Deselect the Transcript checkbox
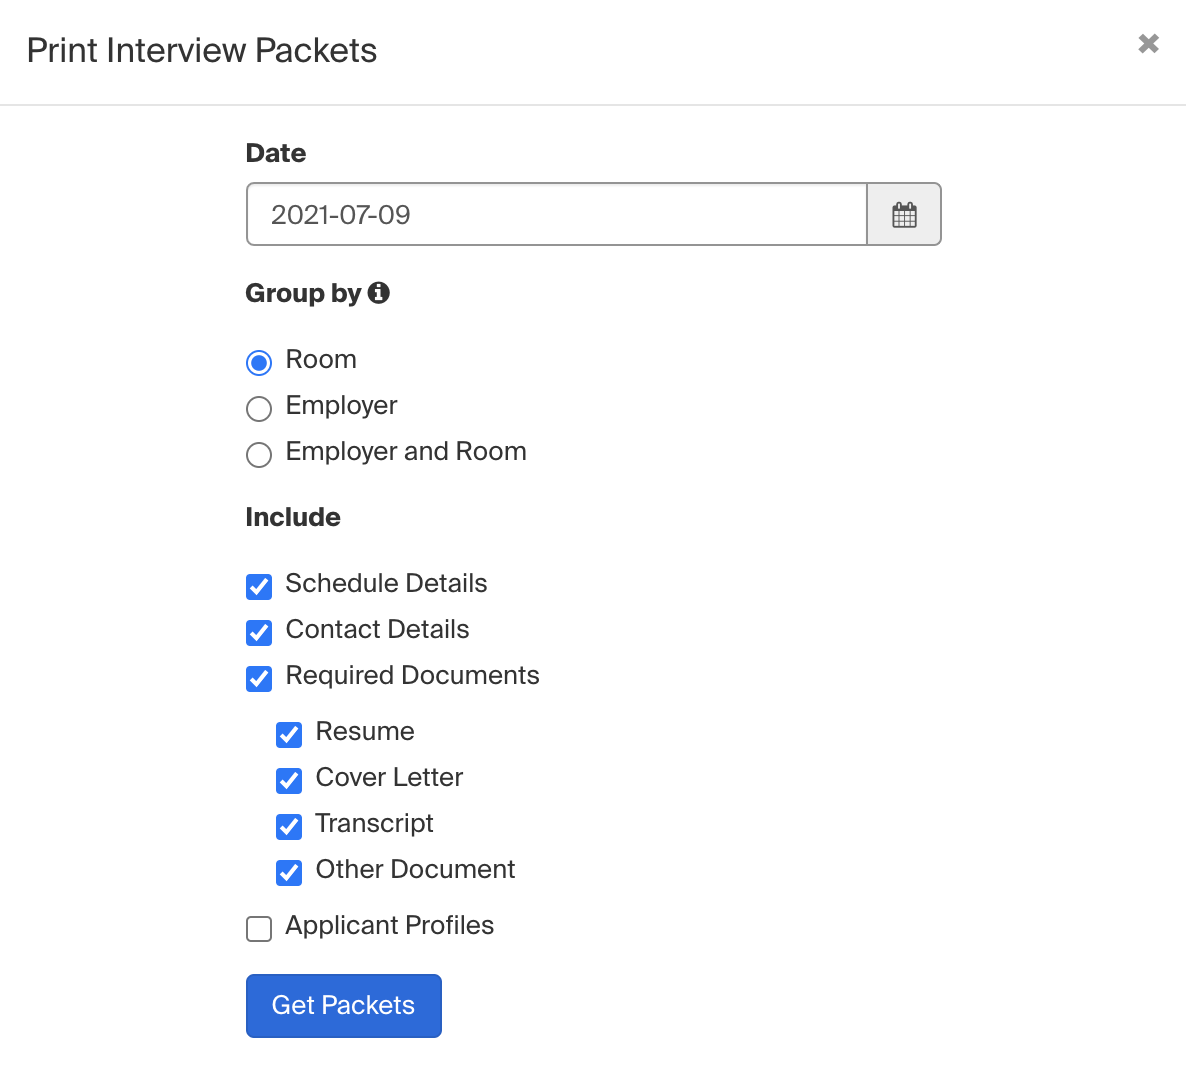The image size is (1186, 1078). pos(289,826)
